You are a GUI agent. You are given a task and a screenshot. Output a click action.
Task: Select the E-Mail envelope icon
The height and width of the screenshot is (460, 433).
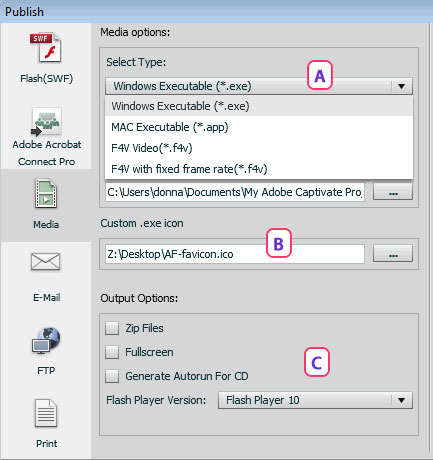coord(46,261)
